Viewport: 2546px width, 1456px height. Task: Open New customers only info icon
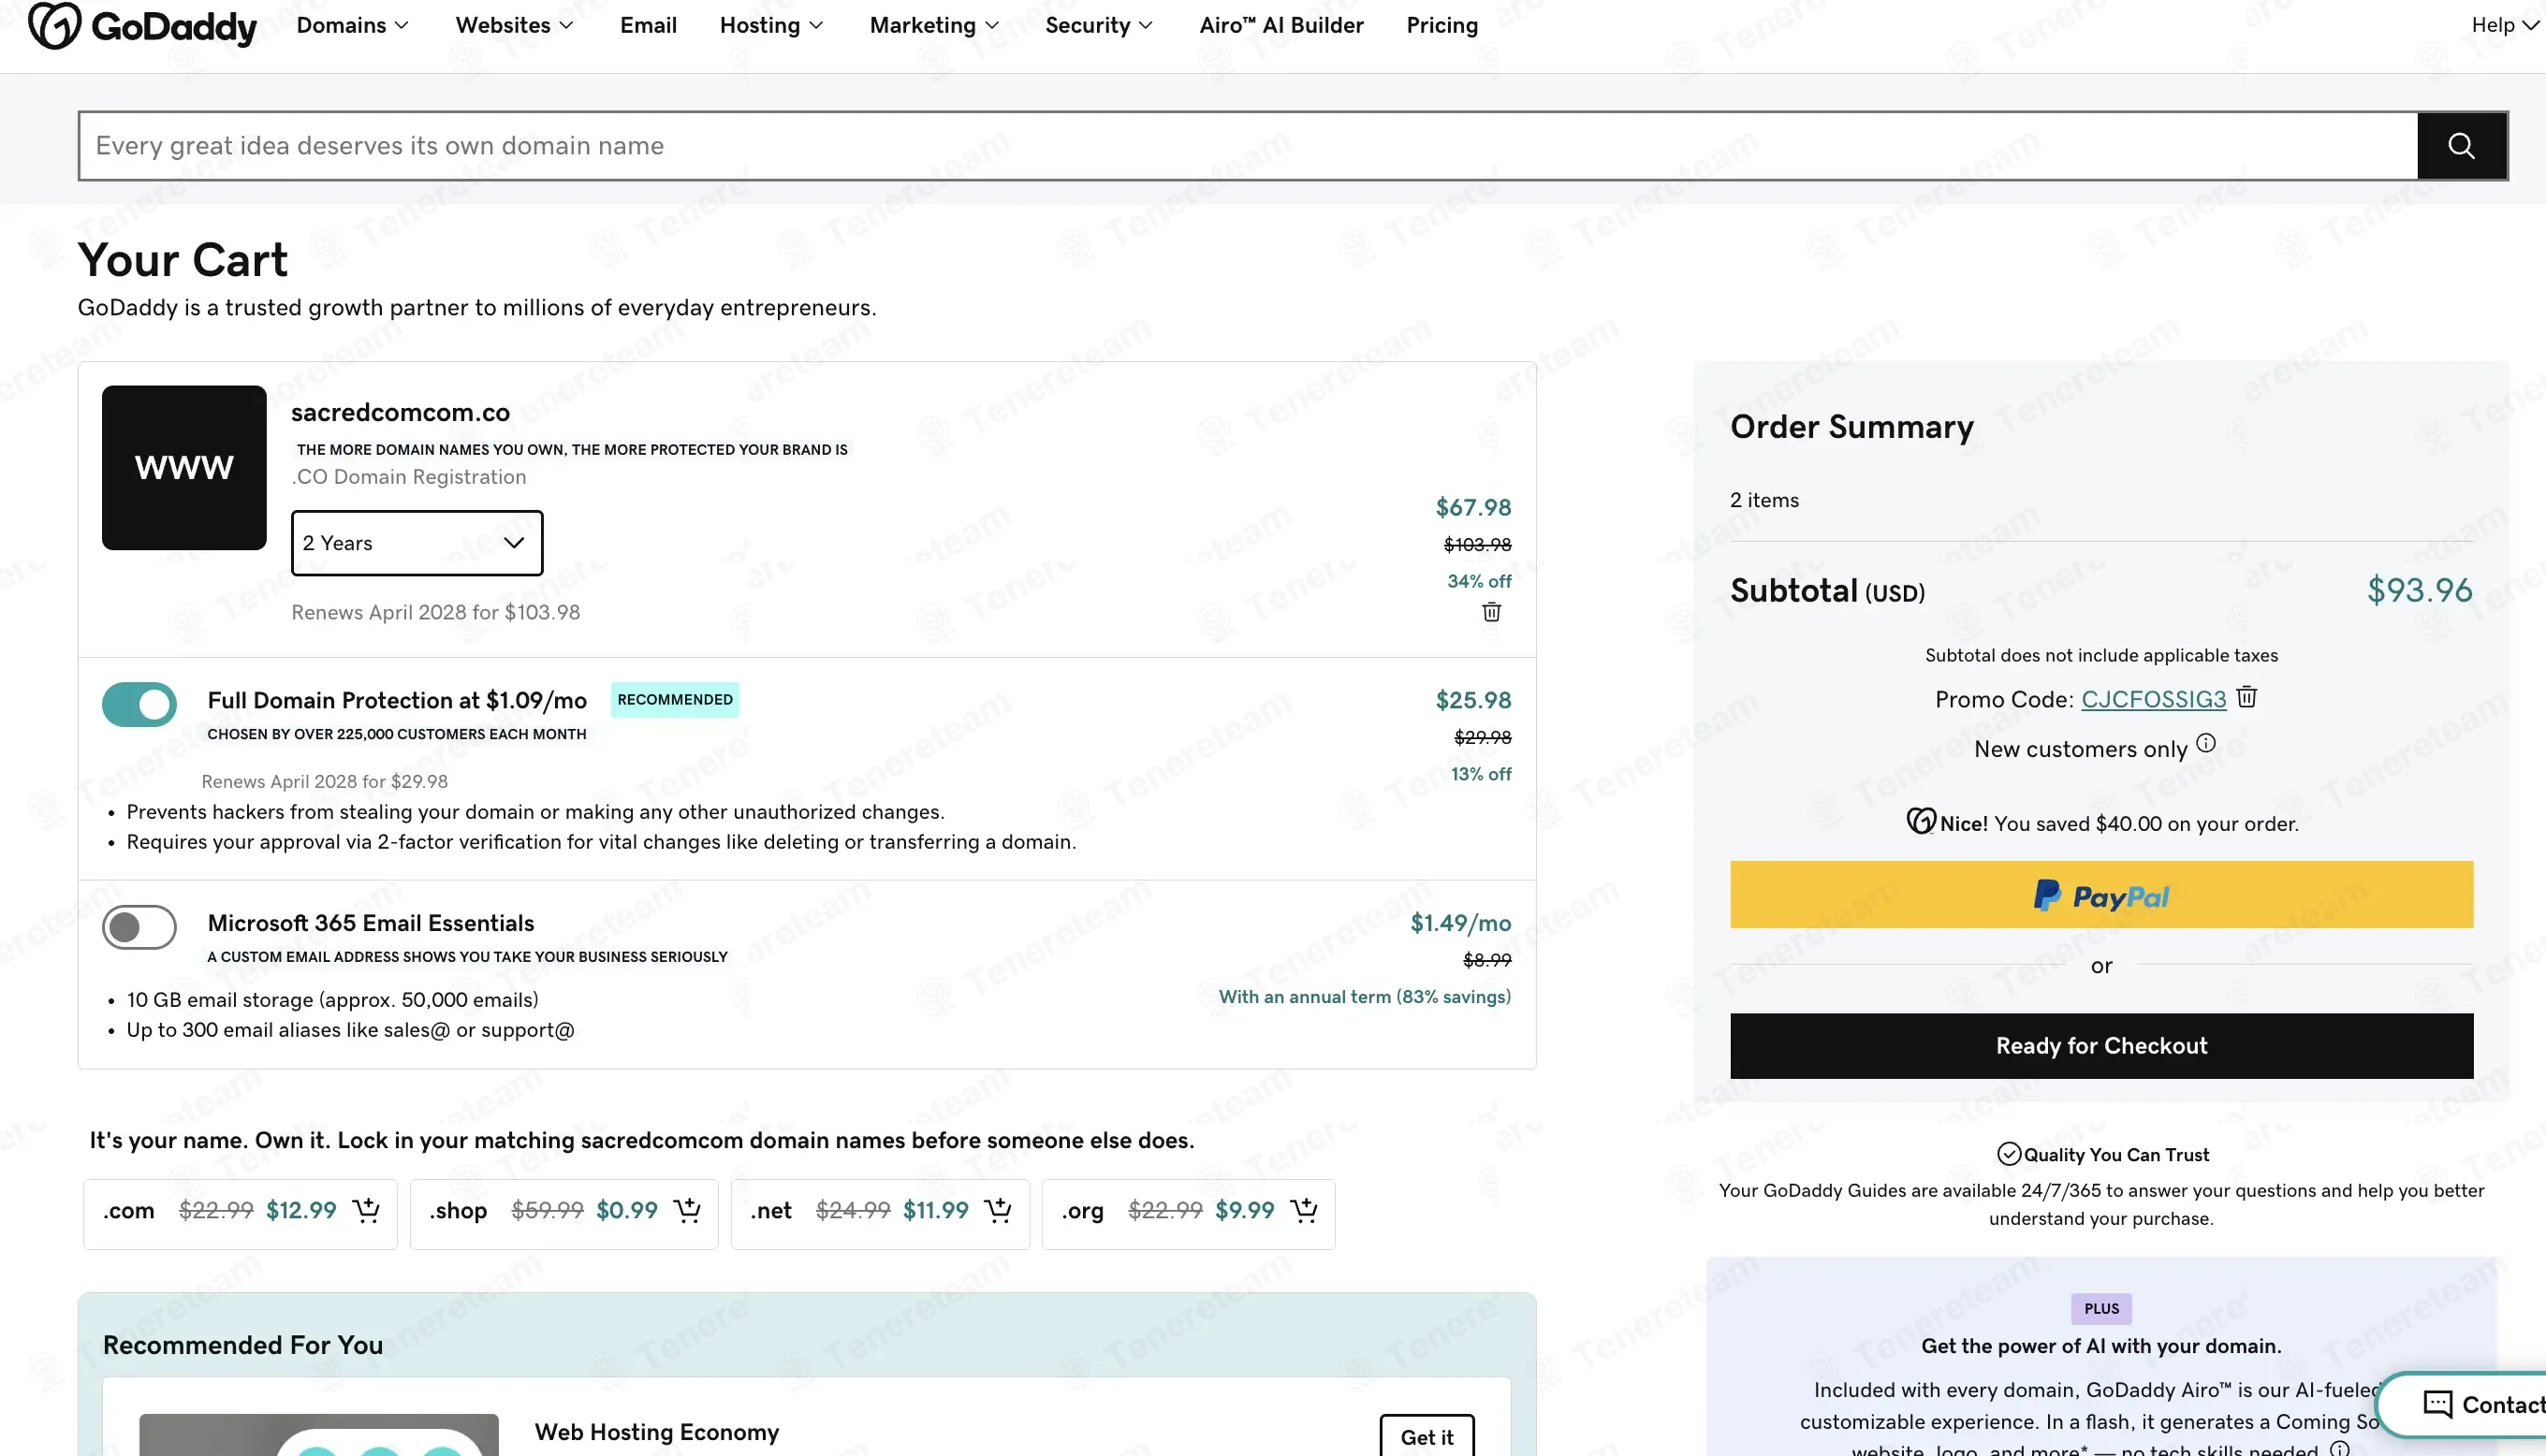(x=2206, y=743)
